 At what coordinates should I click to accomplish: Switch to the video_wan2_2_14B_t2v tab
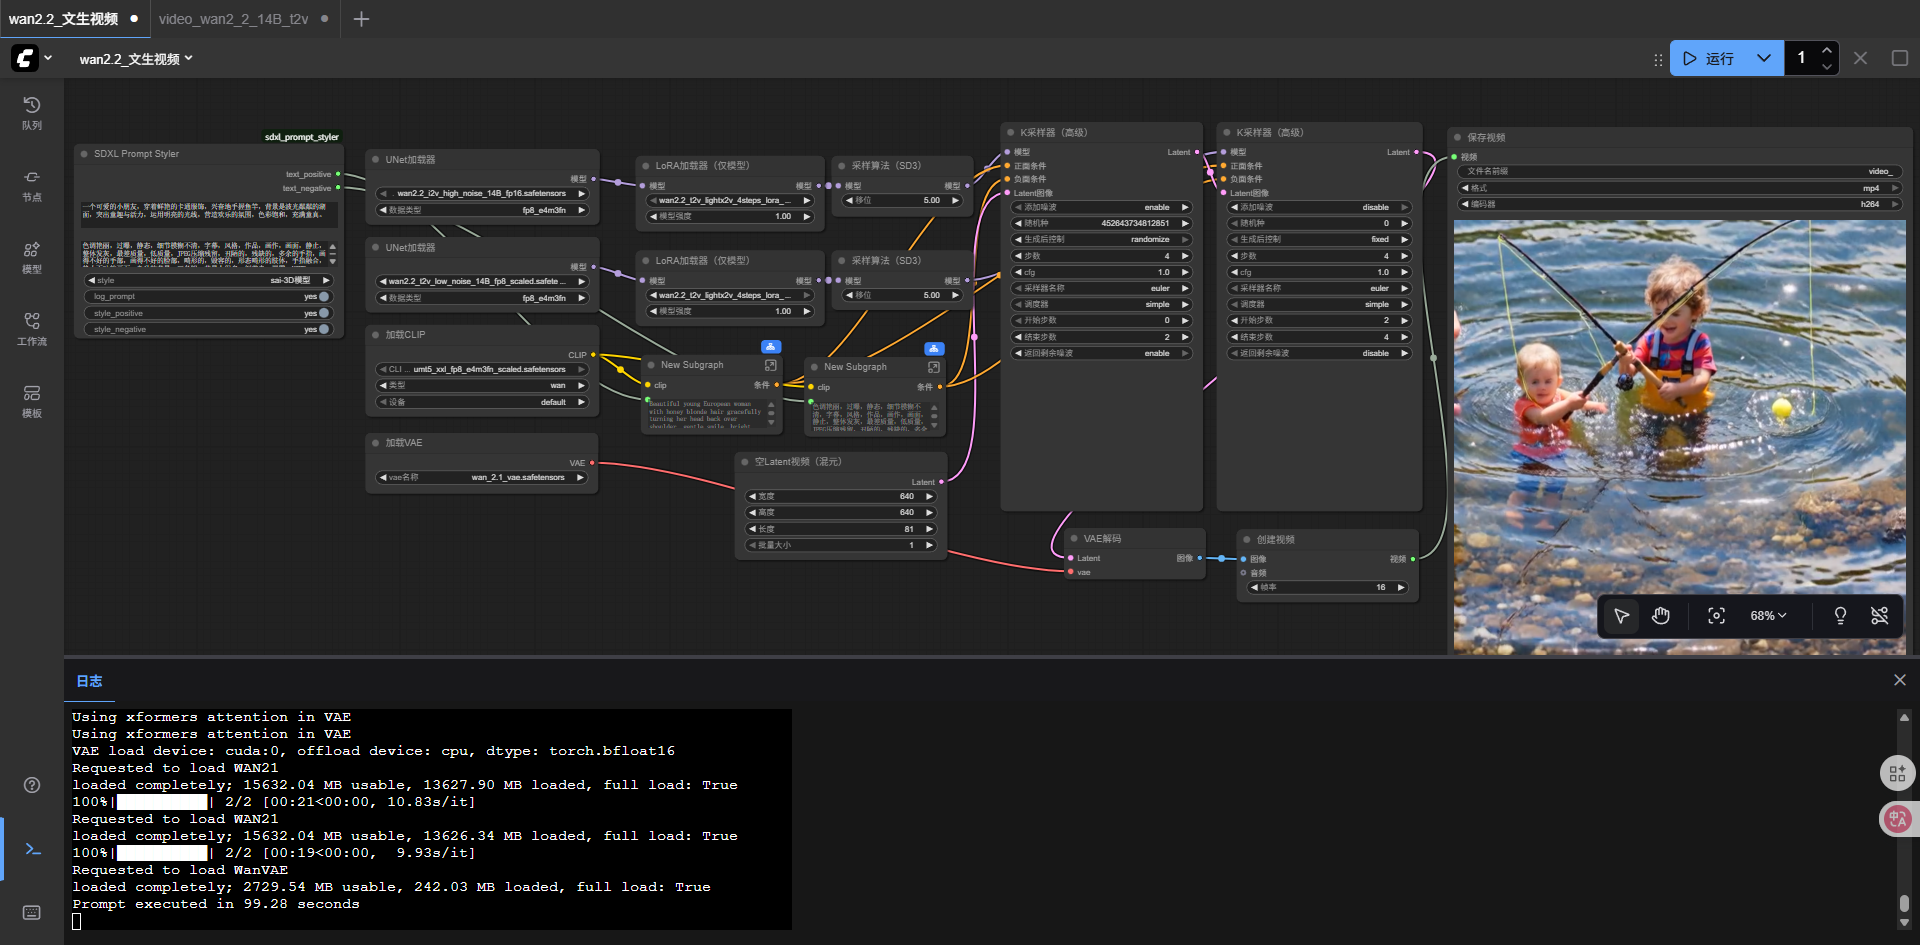point(234,19)
